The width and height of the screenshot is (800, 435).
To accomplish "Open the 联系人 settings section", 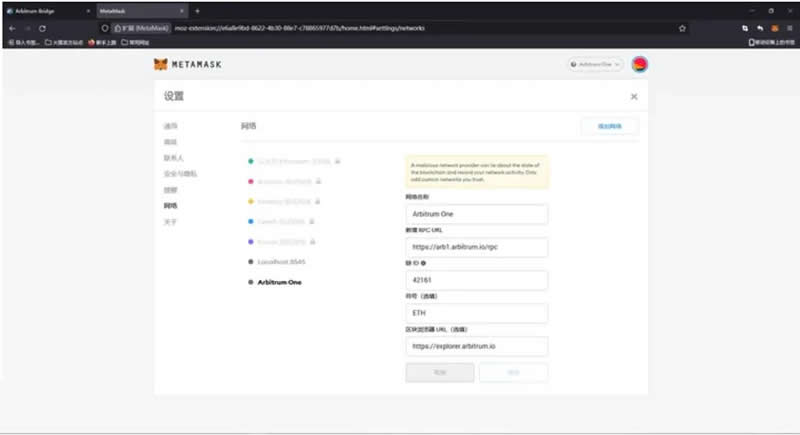I will 174,158.
